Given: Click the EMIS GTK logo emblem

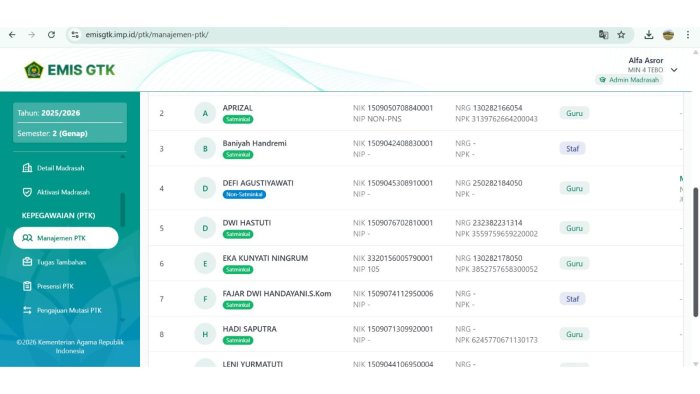Looking at the screenshot, I should [33, 70].
